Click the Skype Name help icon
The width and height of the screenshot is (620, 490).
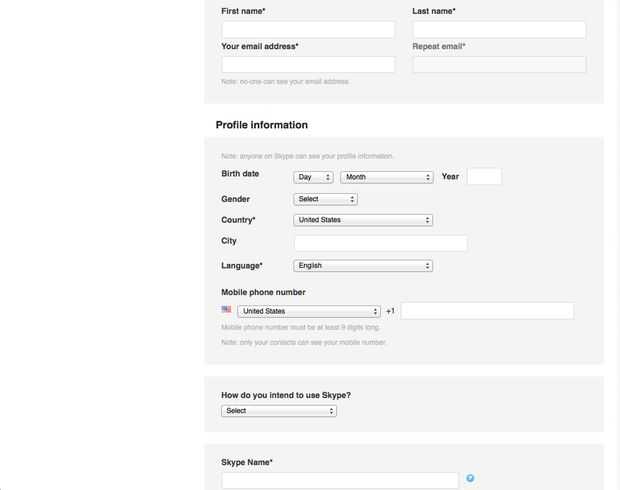coord(470,479)
